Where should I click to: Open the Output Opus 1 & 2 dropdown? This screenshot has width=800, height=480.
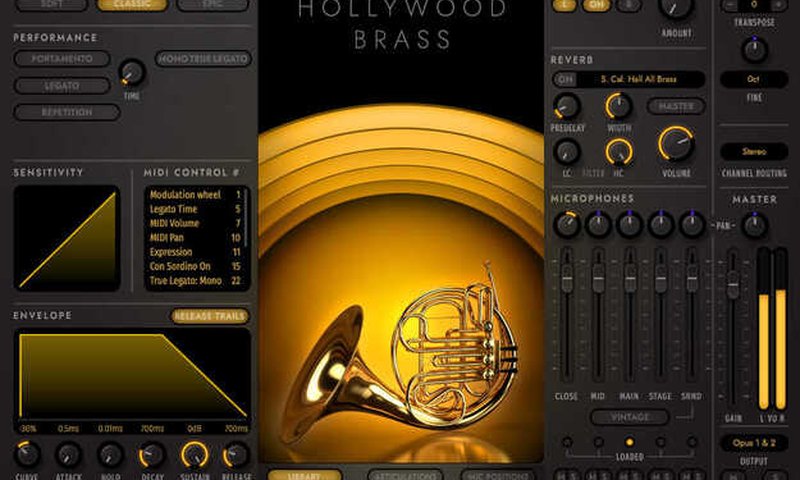pos(755,442)
